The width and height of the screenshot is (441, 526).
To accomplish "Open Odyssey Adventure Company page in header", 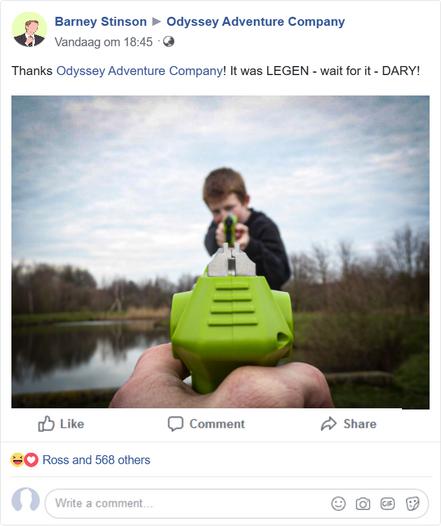I will (256, 21).
